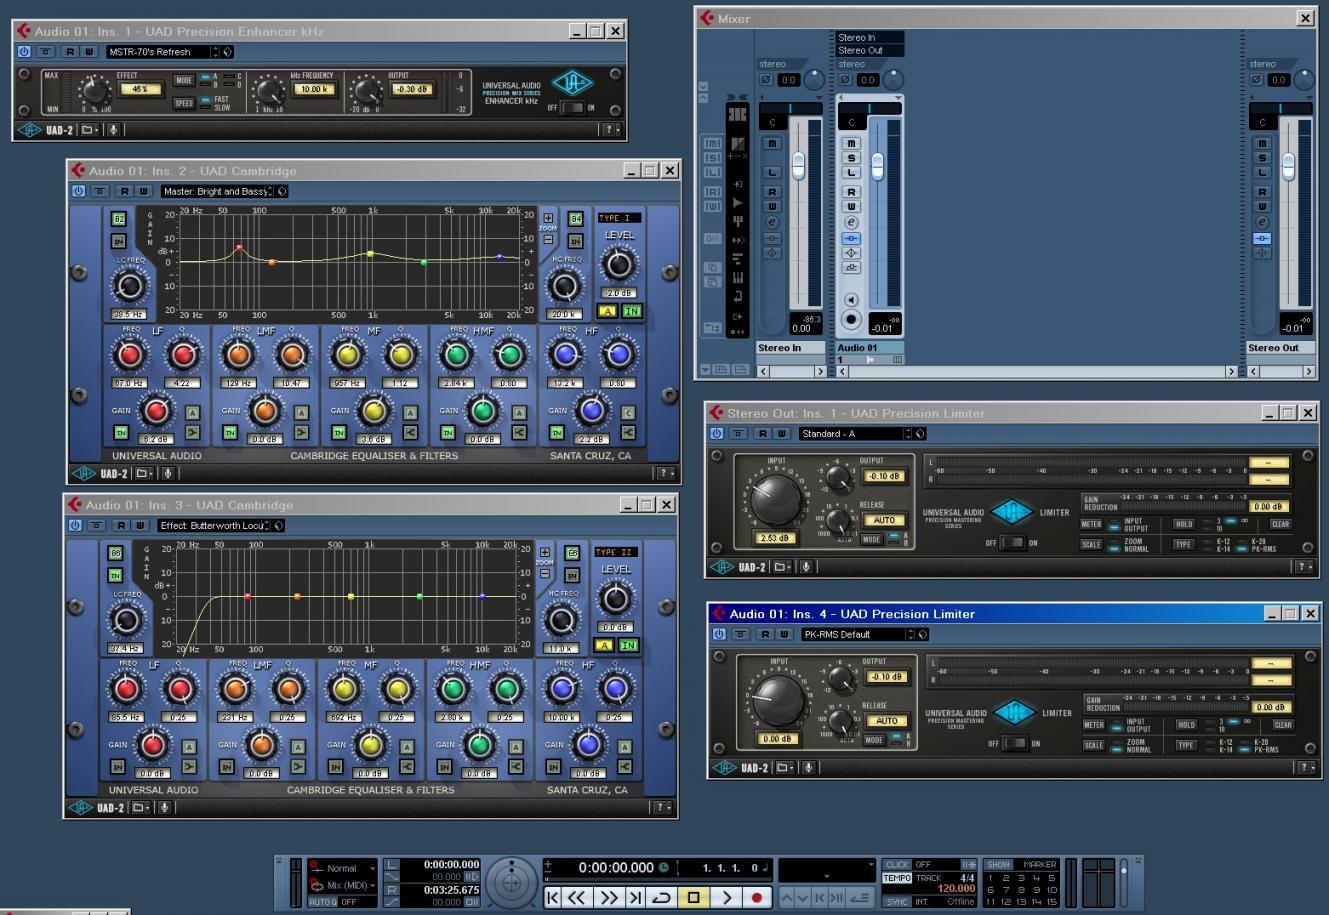Enable write automation on Audio 01 channel
The width and height of the screenshot is (1329, 915).
click(x=852, y=207)
